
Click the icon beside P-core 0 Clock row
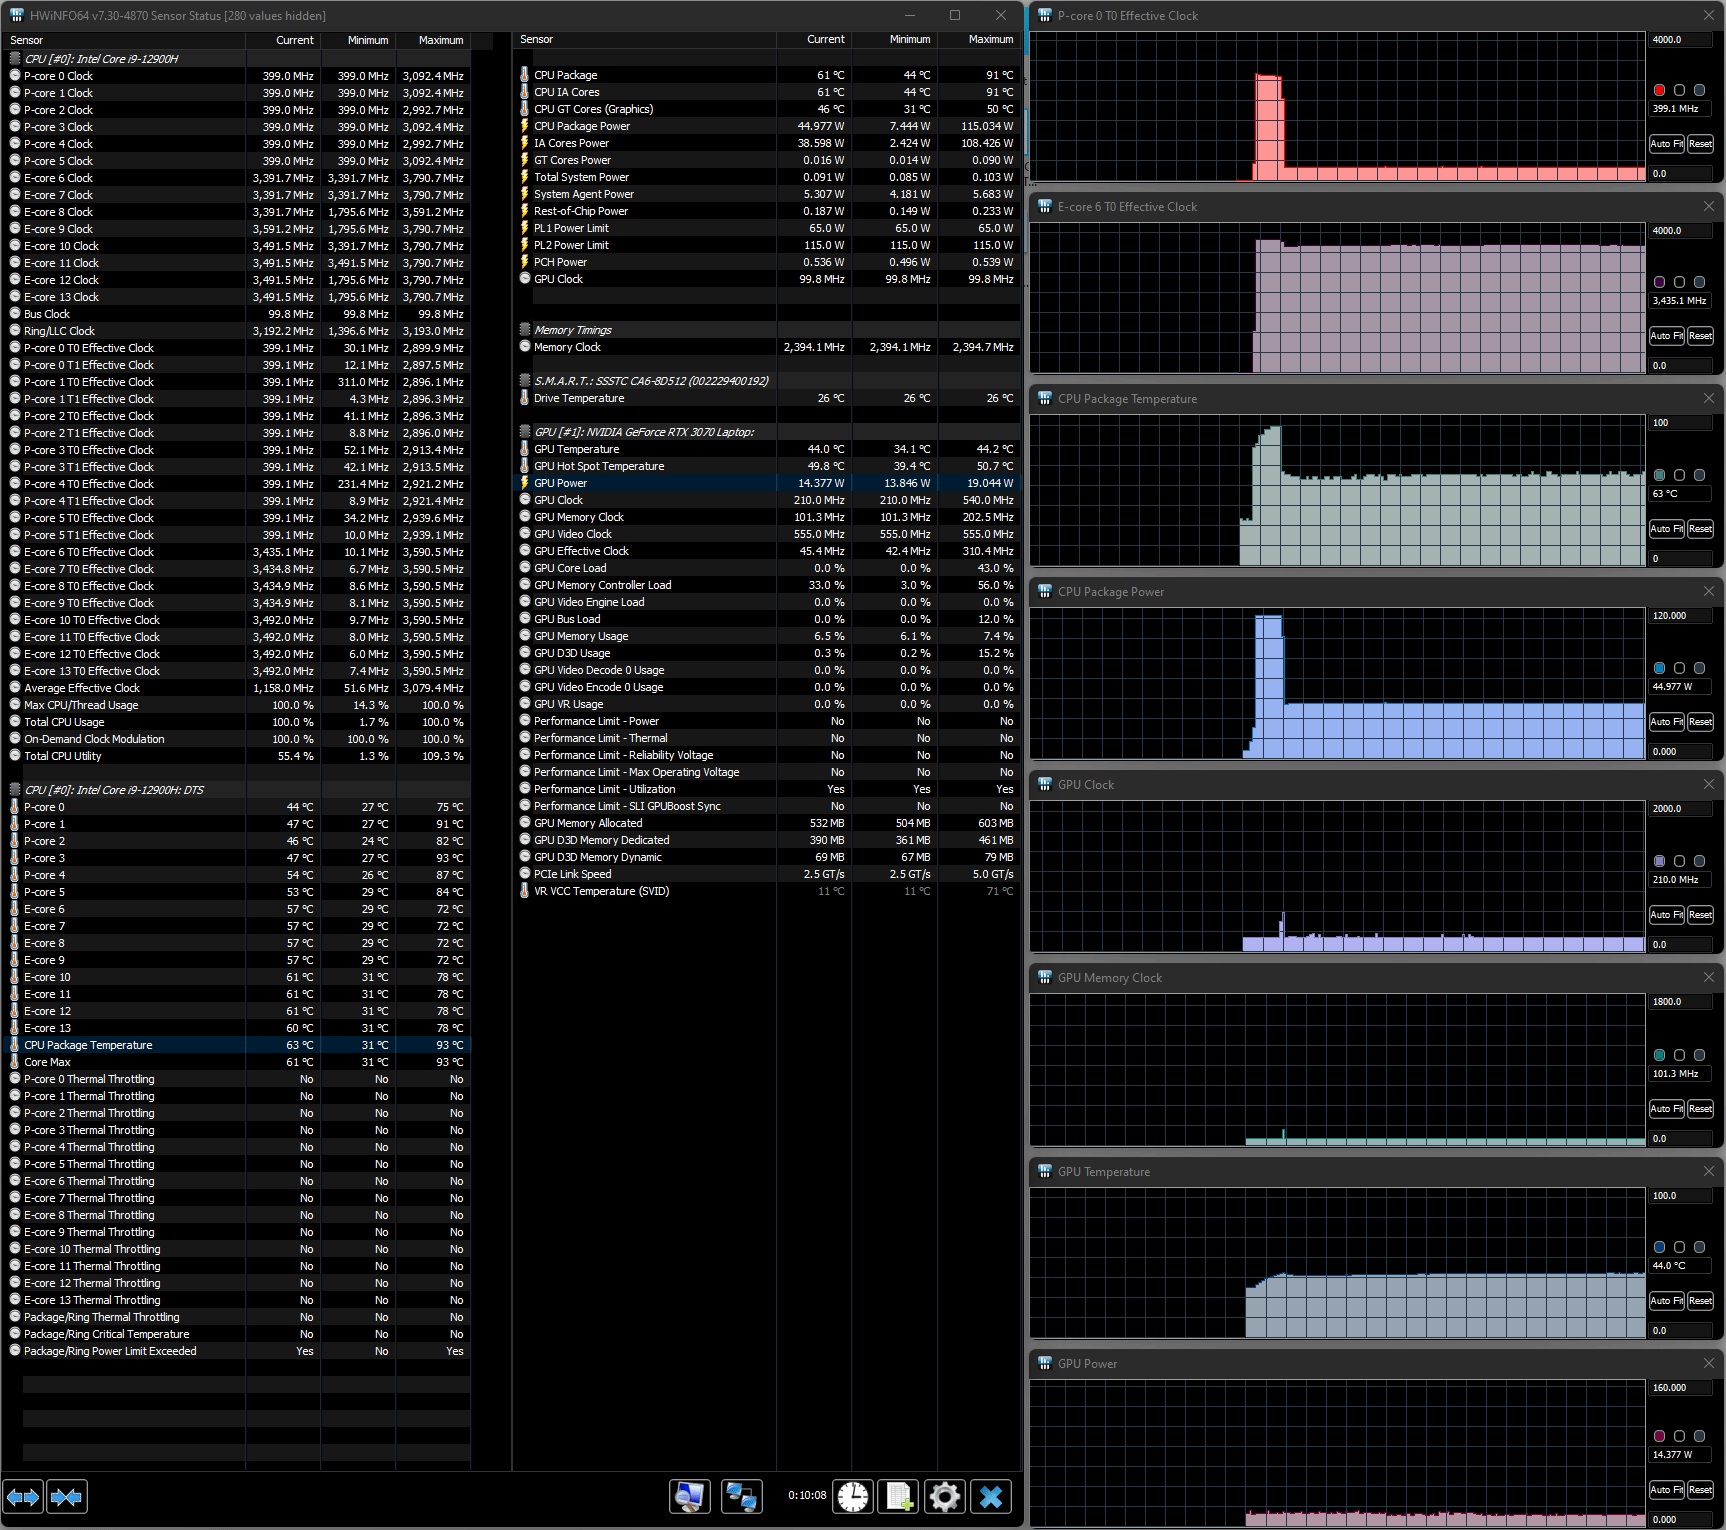click(15, 76)
